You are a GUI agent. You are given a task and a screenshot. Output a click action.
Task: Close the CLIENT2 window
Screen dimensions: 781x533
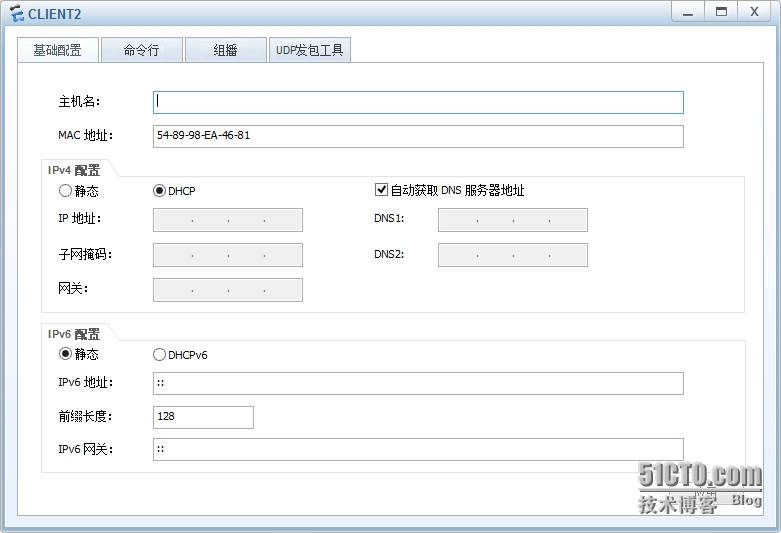tap(755, 12)
